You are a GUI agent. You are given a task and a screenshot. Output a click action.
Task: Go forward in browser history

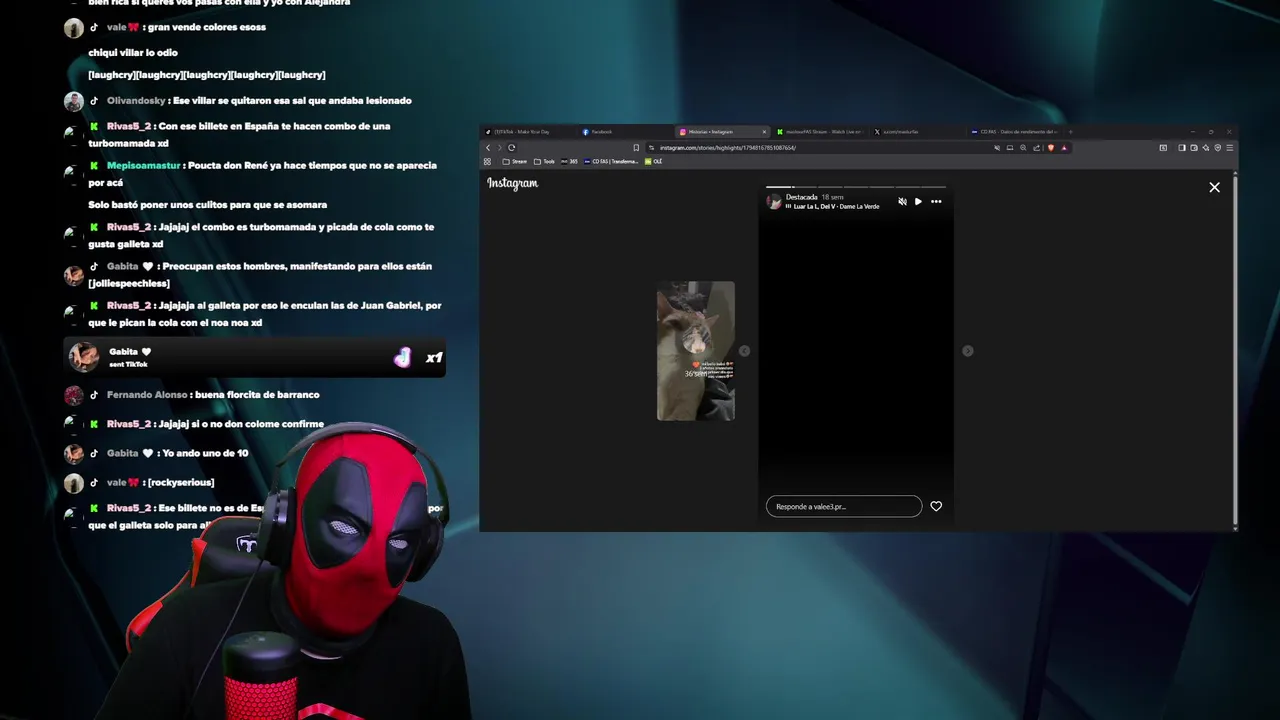click(x=499, y=148)
